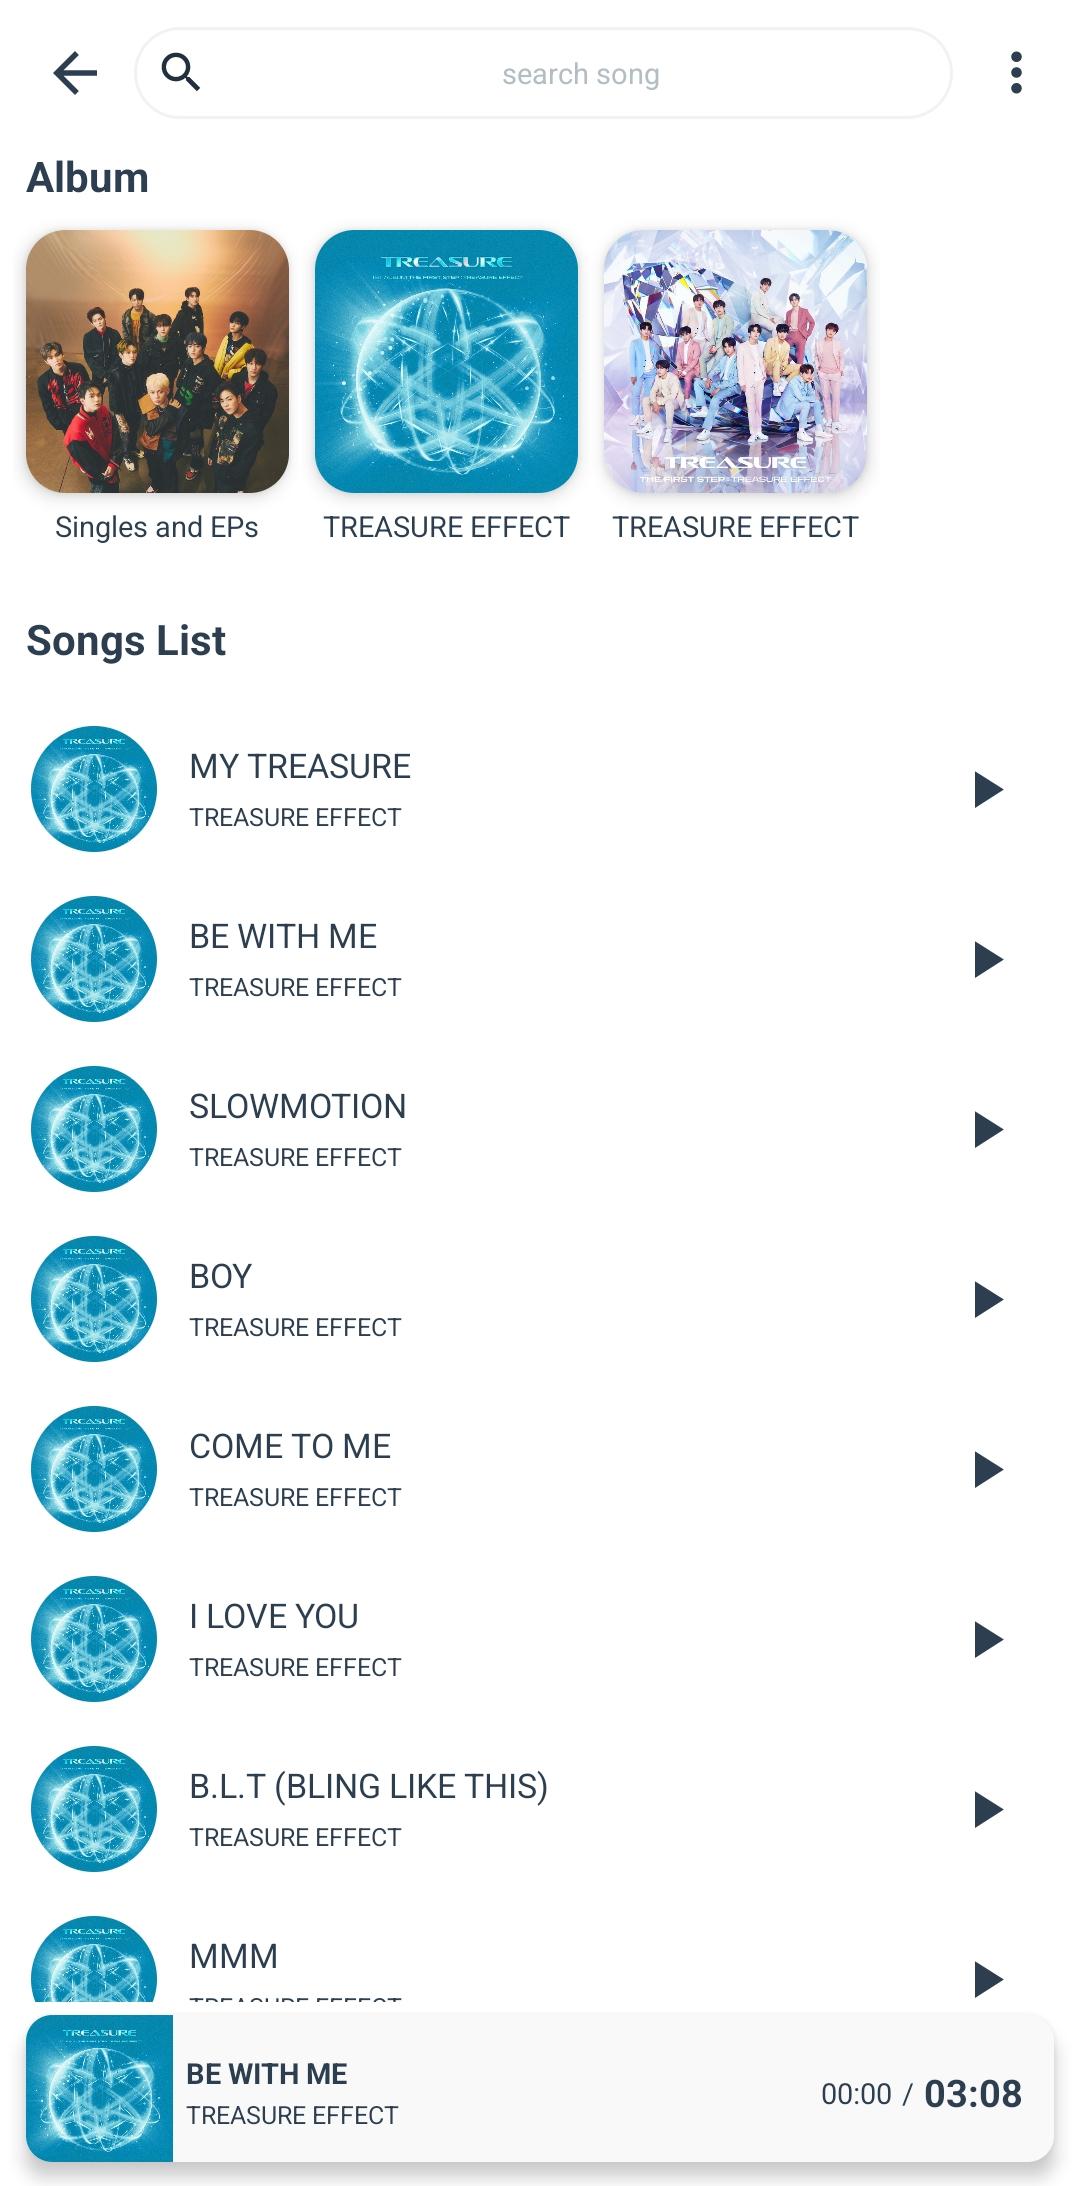Play the SLOWMOTION song
Image resolution: width=1080 pixels, height=2186 pixels.
pos(988,1129)
